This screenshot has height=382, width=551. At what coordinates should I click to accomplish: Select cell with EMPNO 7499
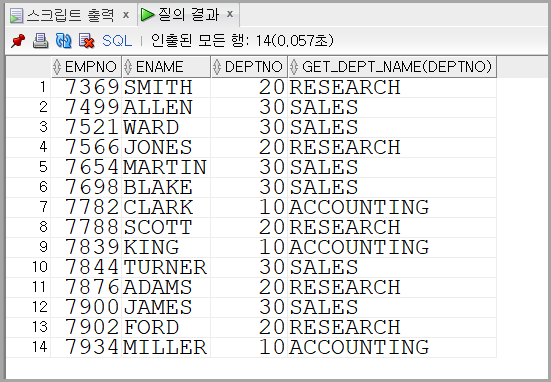coord(86,107)
